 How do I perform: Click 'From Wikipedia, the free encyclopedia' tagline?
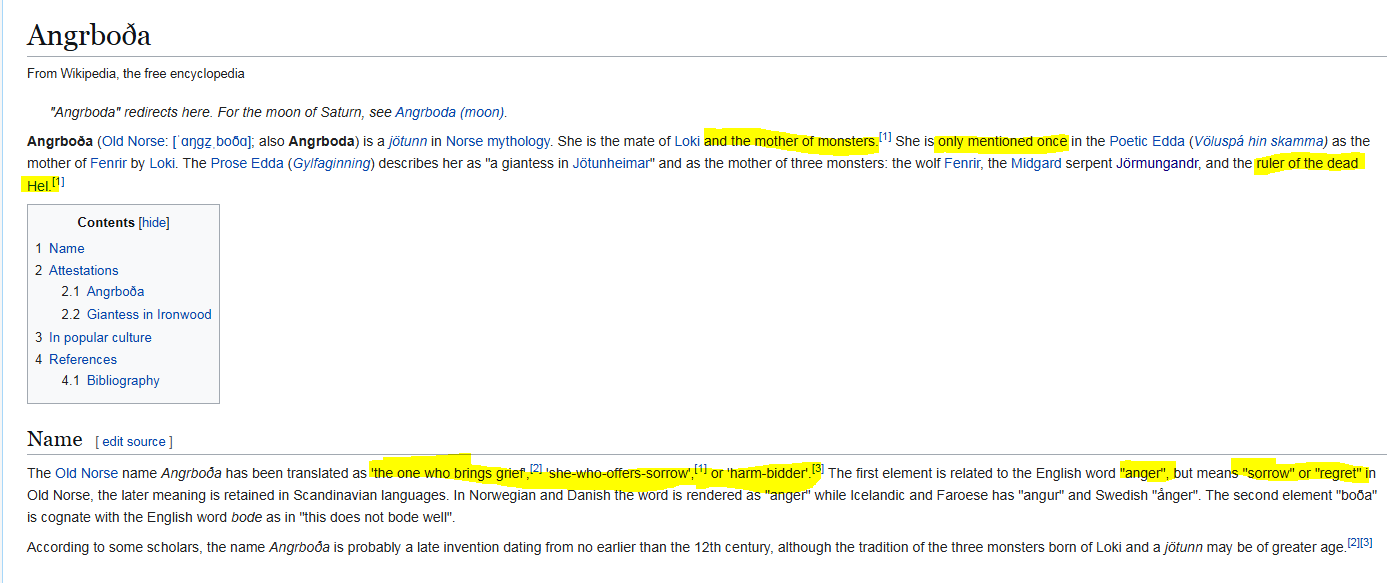136,74
